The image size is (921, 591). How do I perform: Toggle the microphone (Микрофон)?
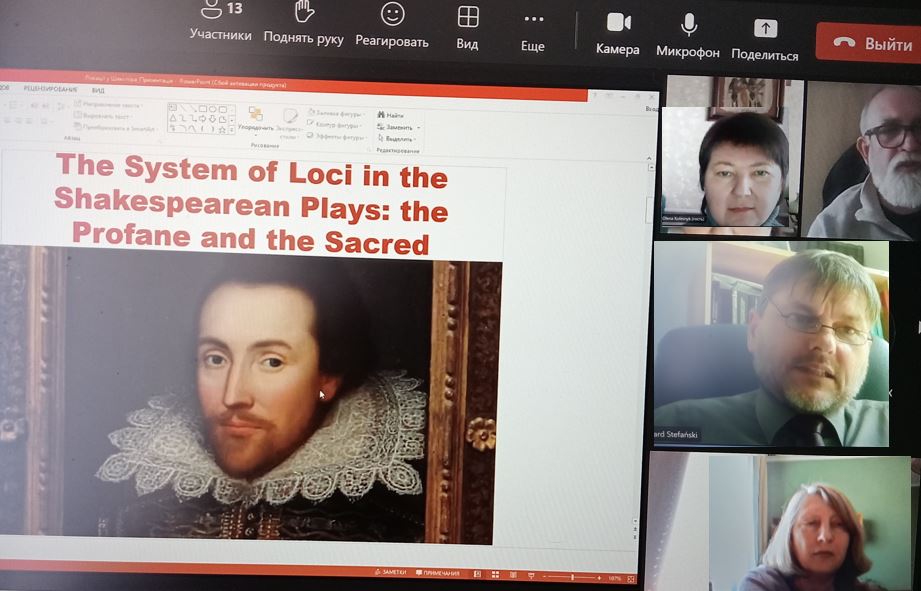[688, 37]
